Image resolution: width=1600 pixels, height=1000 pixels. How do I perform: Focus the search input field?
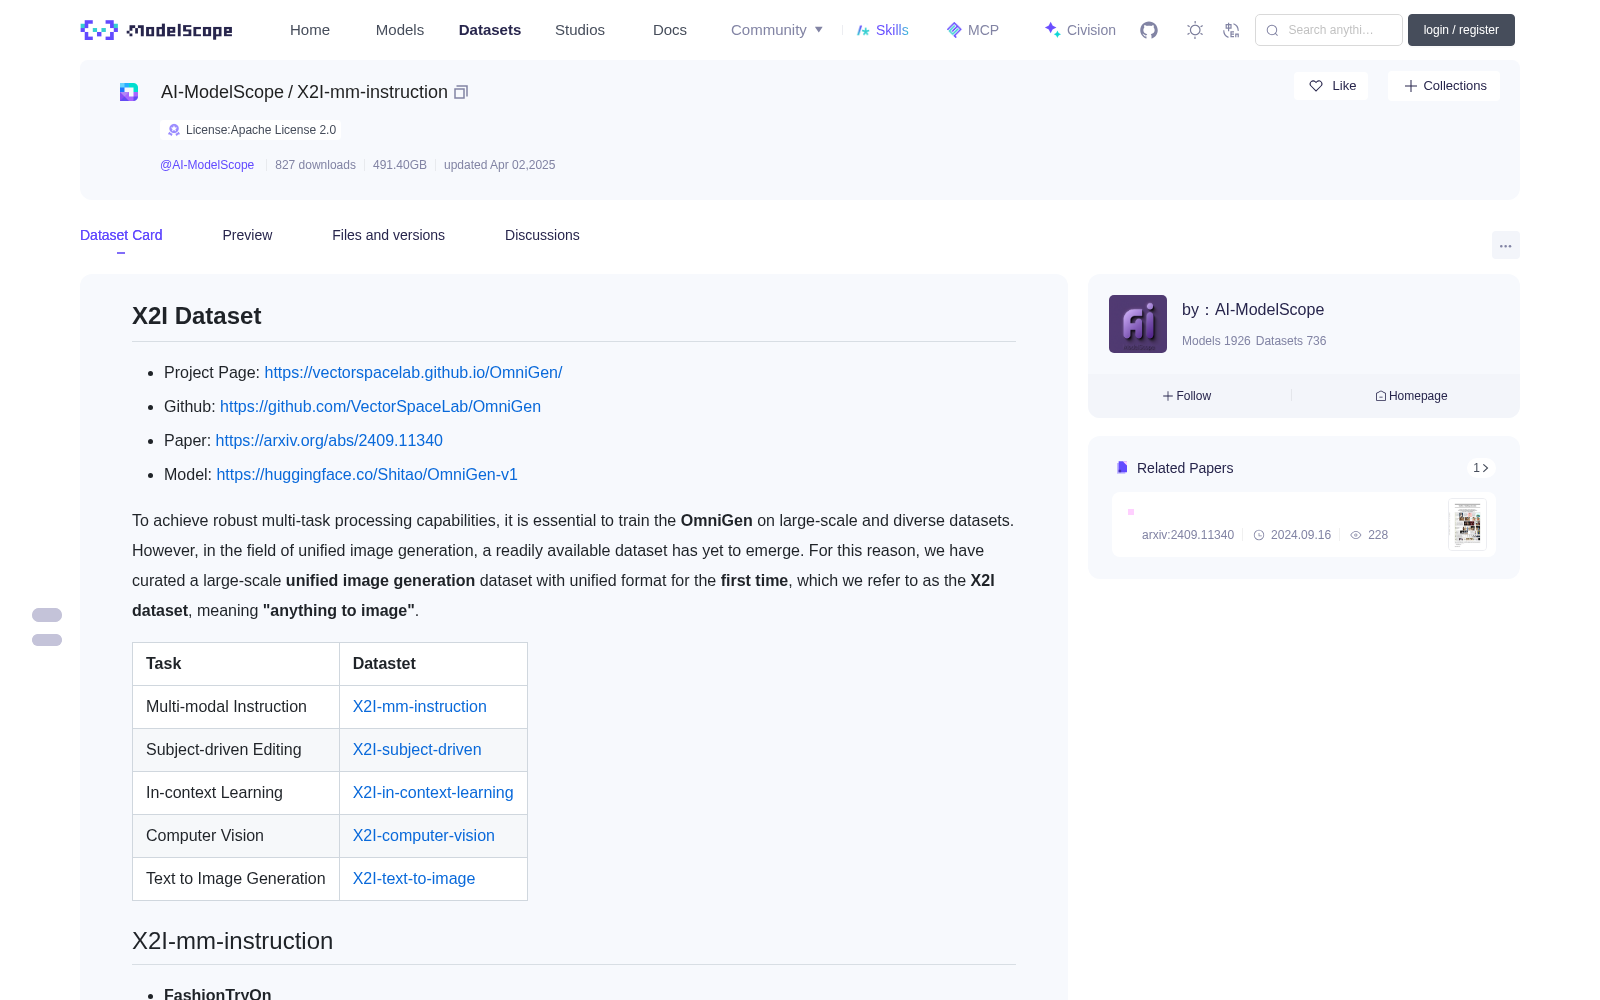tap(1329, 30)
